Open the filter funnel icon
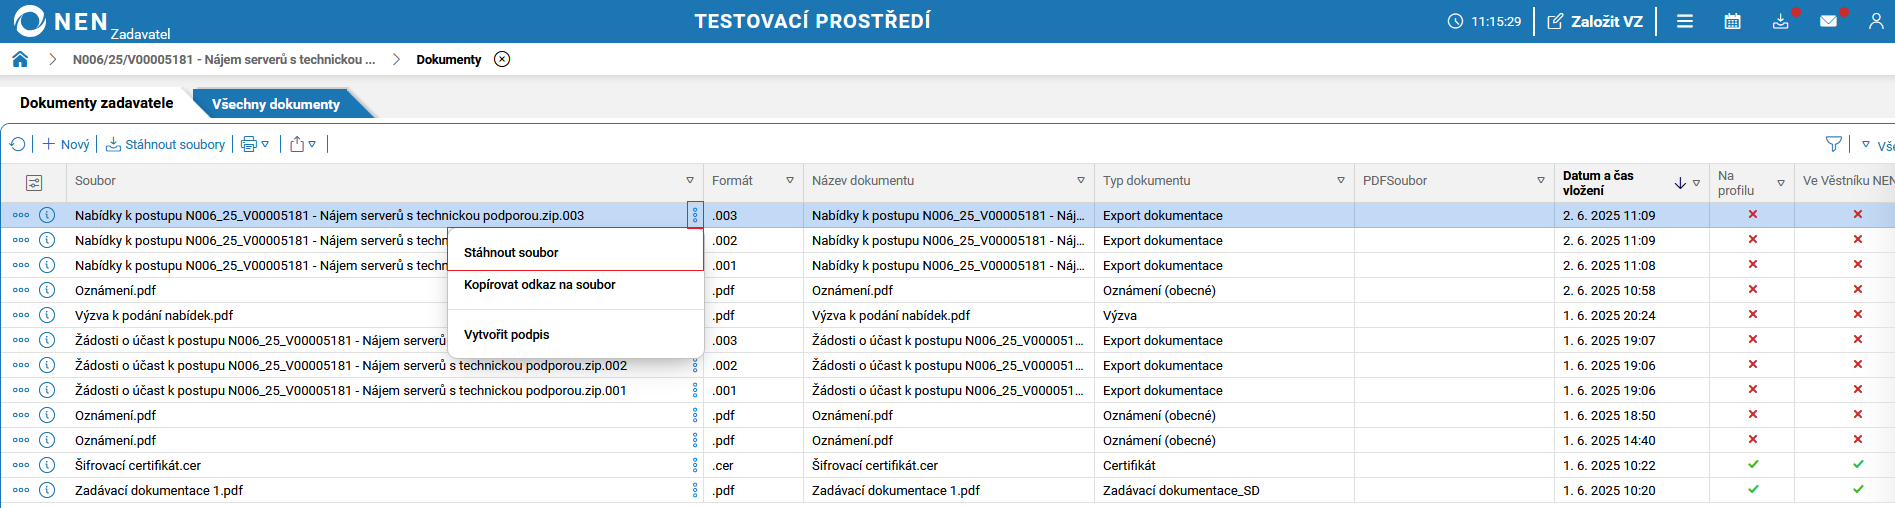 (1834, 144)
